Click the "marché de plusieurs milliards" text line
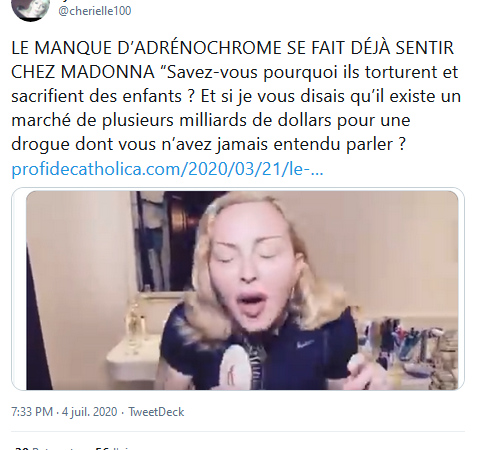 point(210,120)
